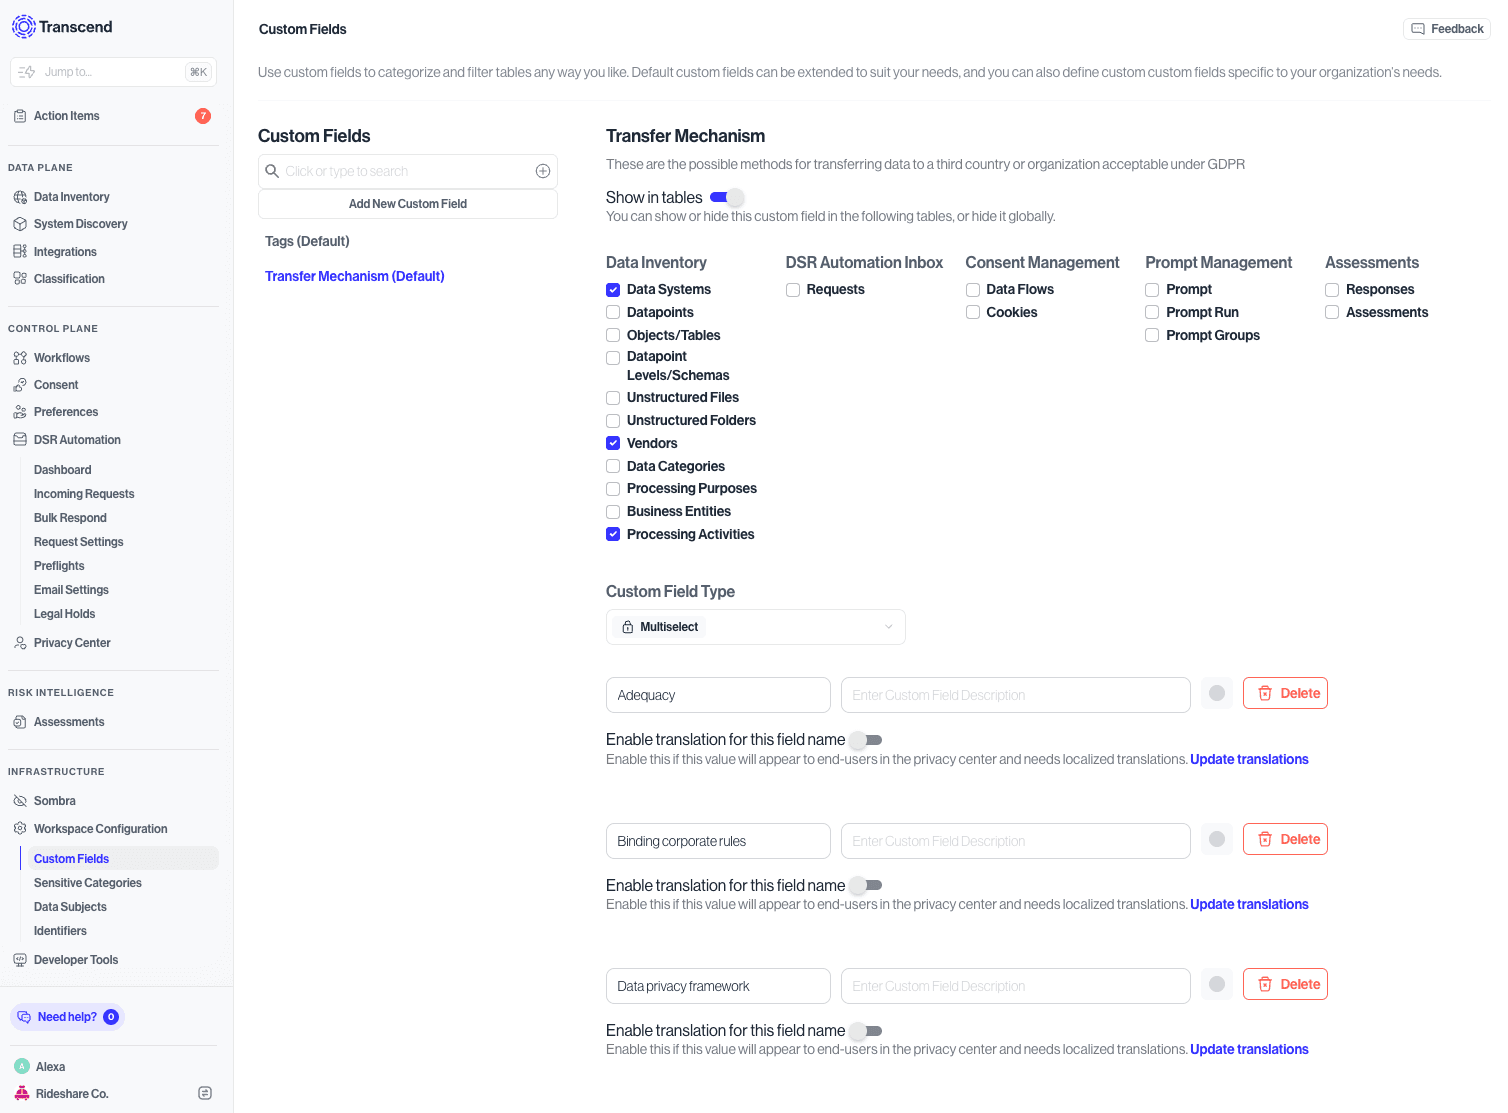Select Developer Tools from the sidebar
This screenshot has width=1508, height=1113.
tap(75, 959)
